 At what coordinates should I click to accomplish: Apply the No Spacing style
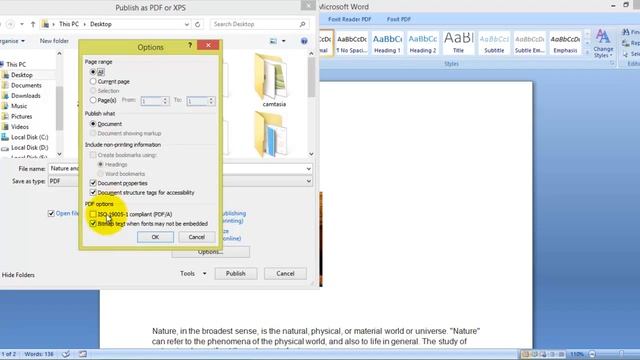(351, 43)
